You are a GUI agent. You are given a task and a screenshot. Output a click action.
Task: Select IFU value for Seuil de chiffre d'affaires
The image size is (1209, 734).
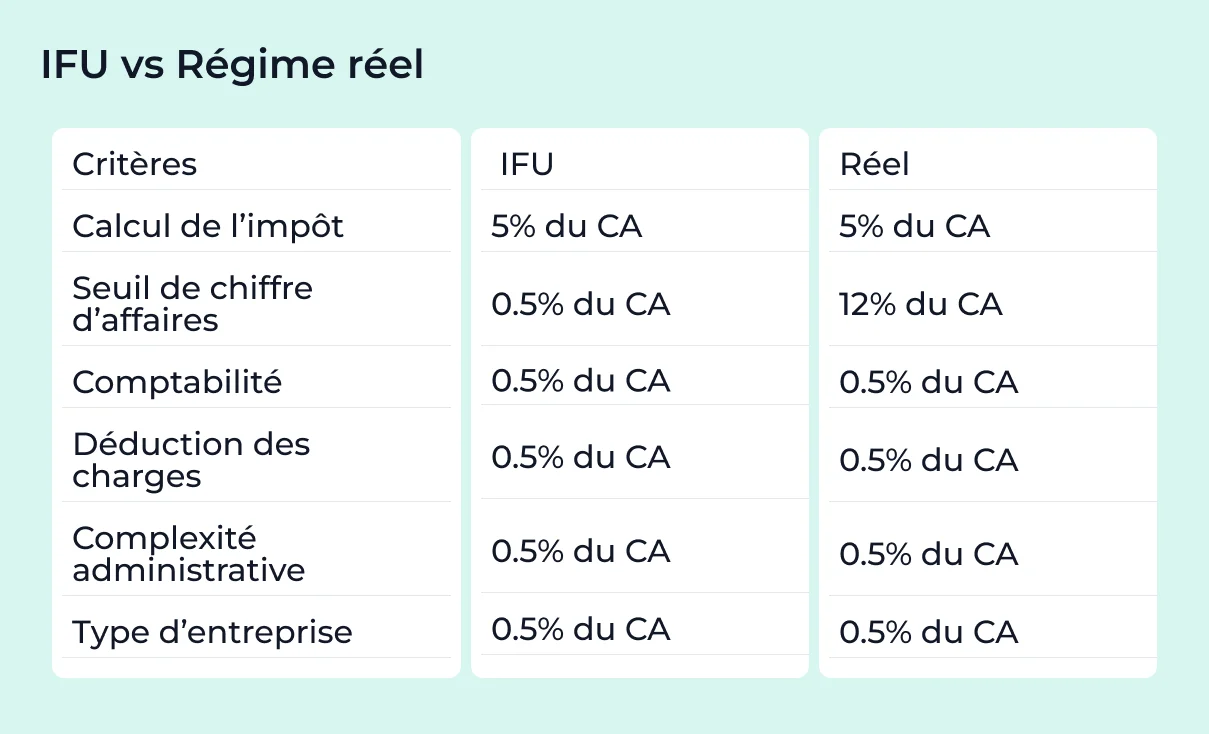click(x=580, y=304)
